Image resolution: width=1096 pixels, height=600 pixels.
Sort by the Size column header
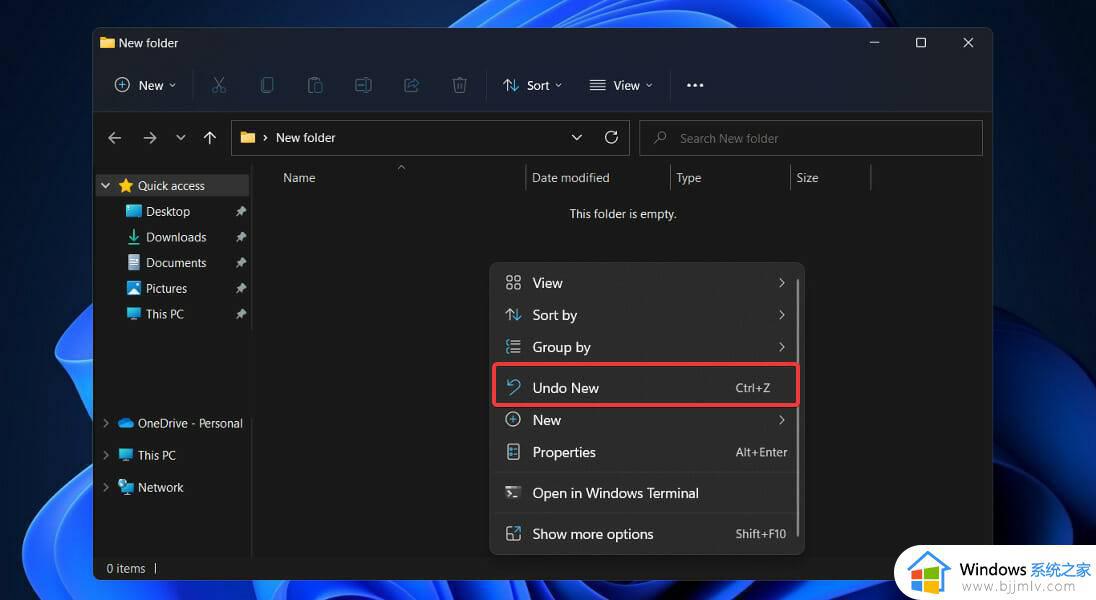coord(807,178)
